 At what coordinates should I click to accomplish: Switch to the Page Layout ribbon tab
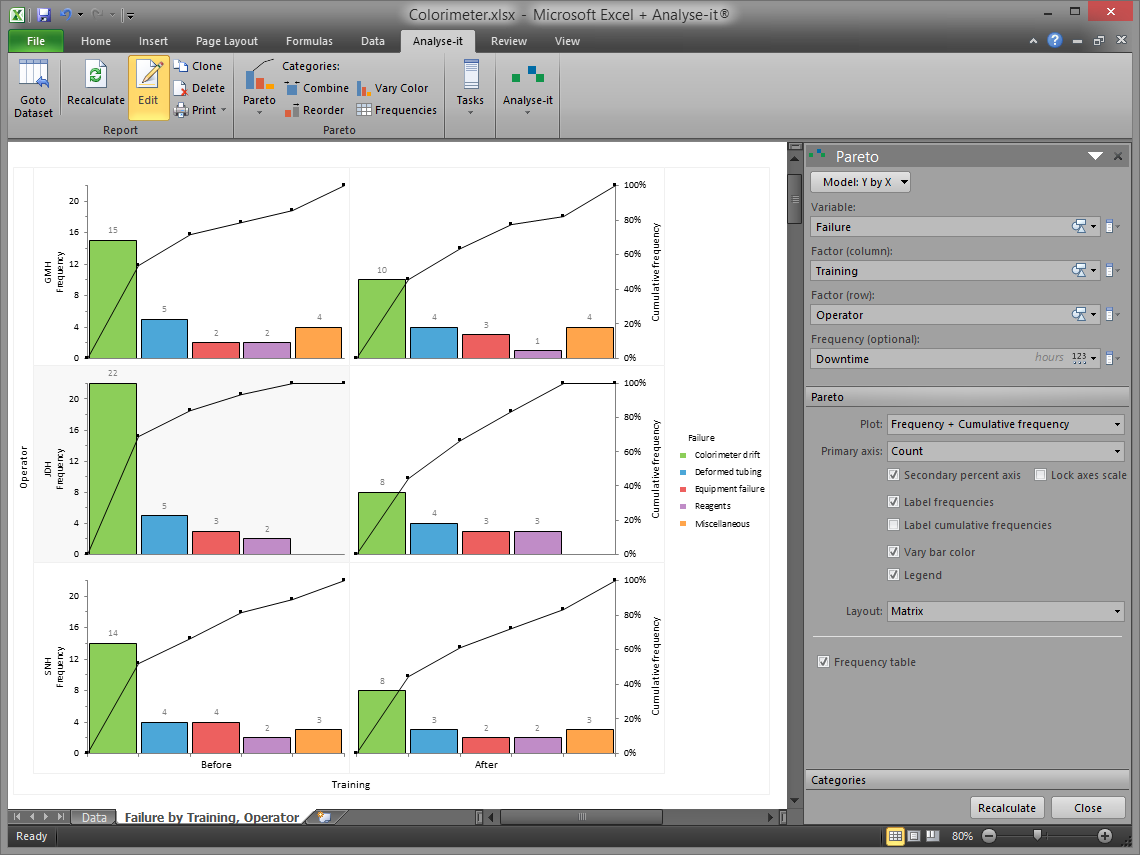227,41
